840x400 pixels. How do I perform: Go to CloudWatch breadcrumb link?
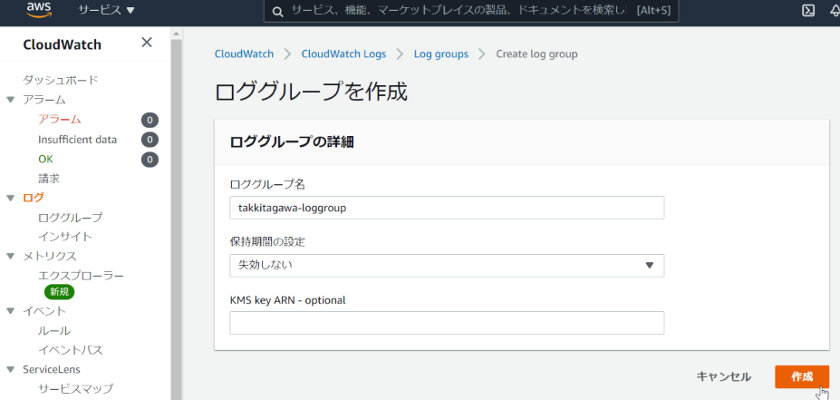[x=244, y=54]
